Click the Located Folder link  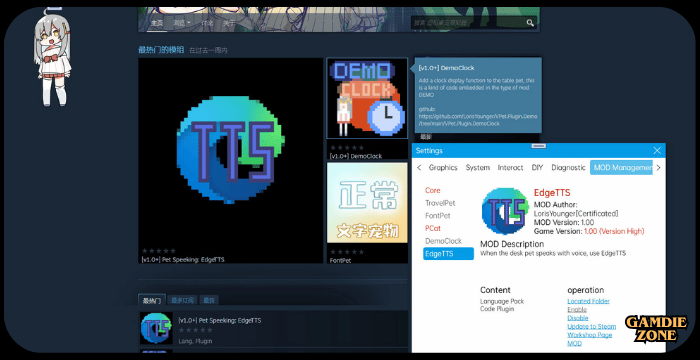pyautogui.click(x=588, y=301)
